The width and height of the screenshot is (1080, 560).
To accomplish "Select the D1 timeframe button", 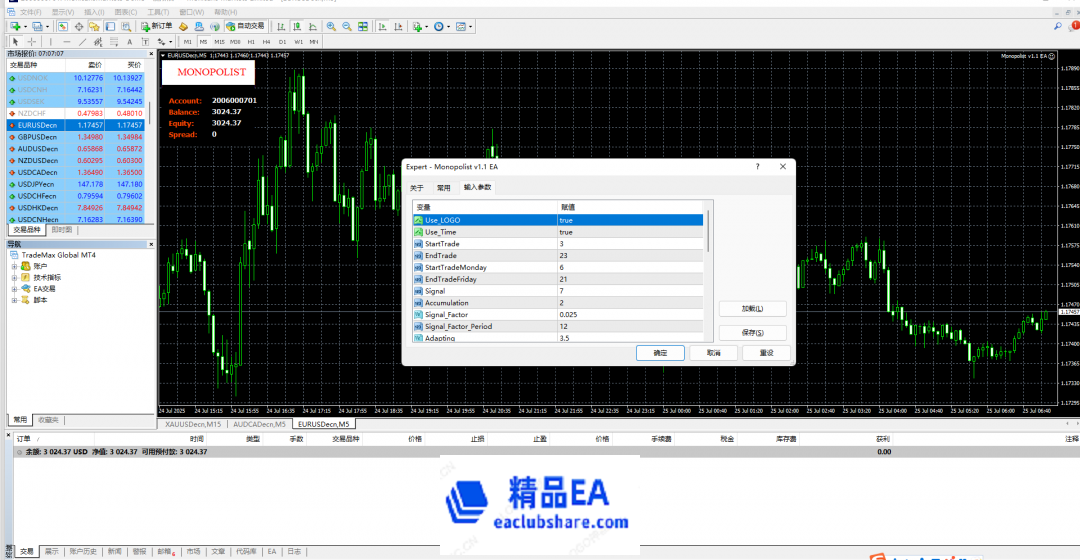I will 282,42.
